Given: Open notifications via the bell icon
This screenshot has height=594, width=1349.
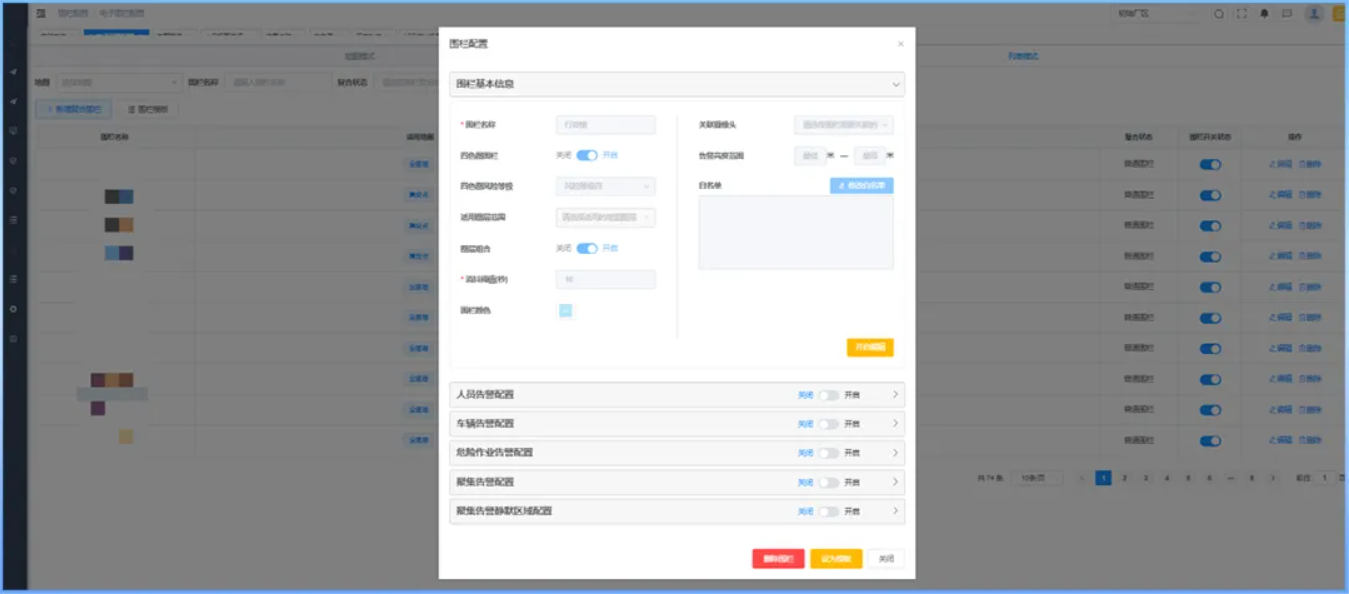Looking at the screenshot, I should point(1265,14).
